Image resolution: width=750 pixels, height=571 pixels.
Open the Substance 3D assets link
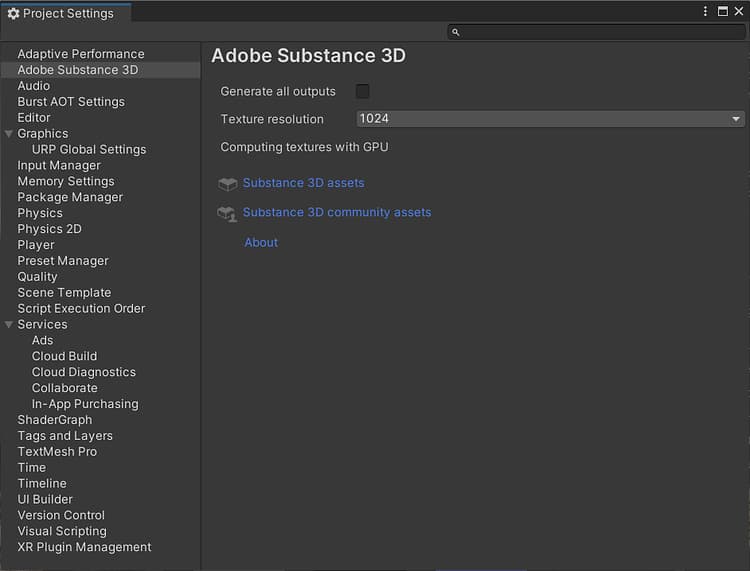303,183
